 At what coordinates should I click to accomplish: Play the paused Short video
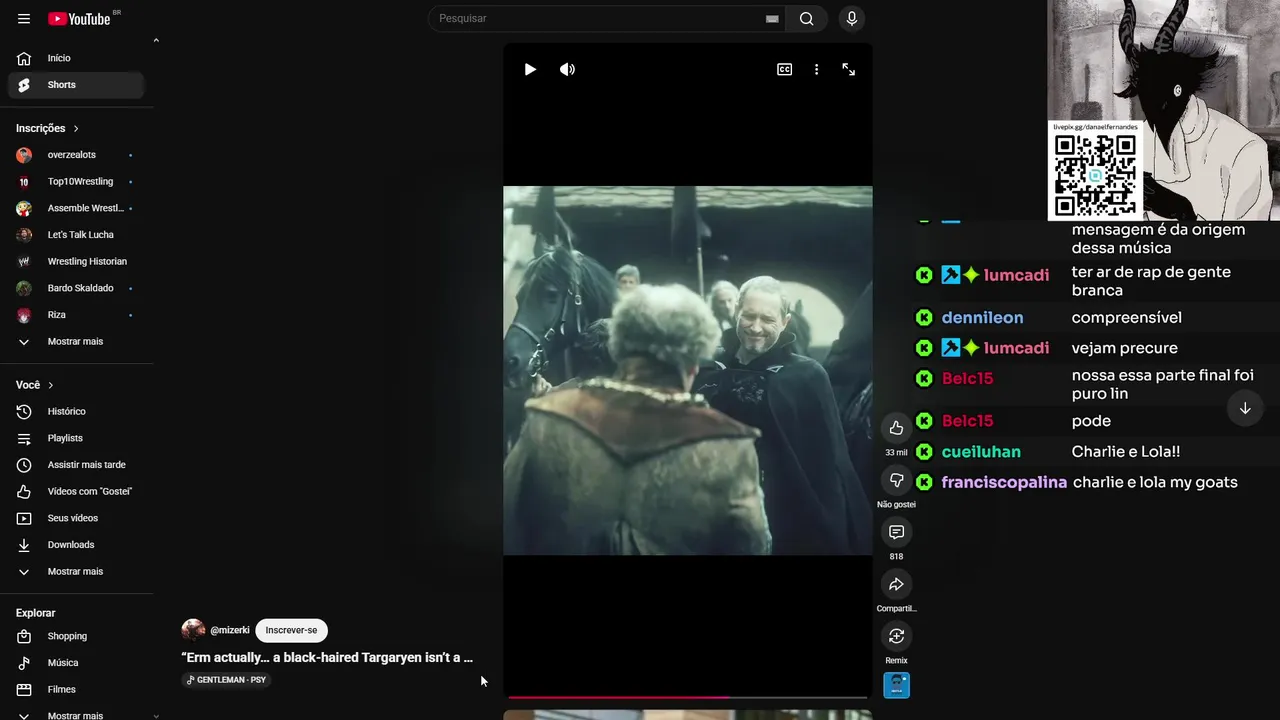[x=530, y=70]
